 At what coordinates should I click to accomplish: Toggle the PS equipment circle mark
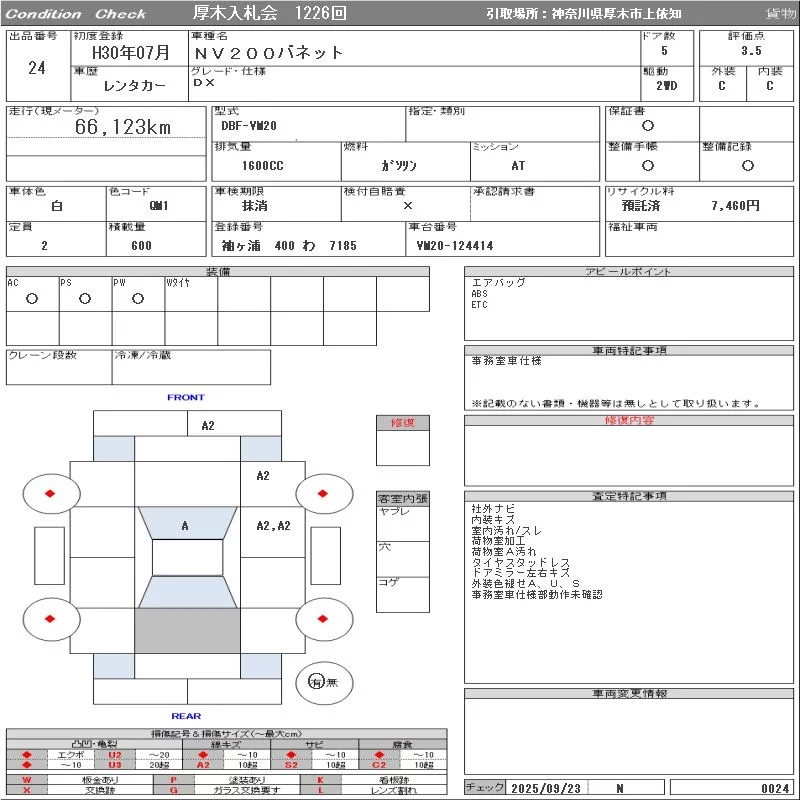(85, 298)
